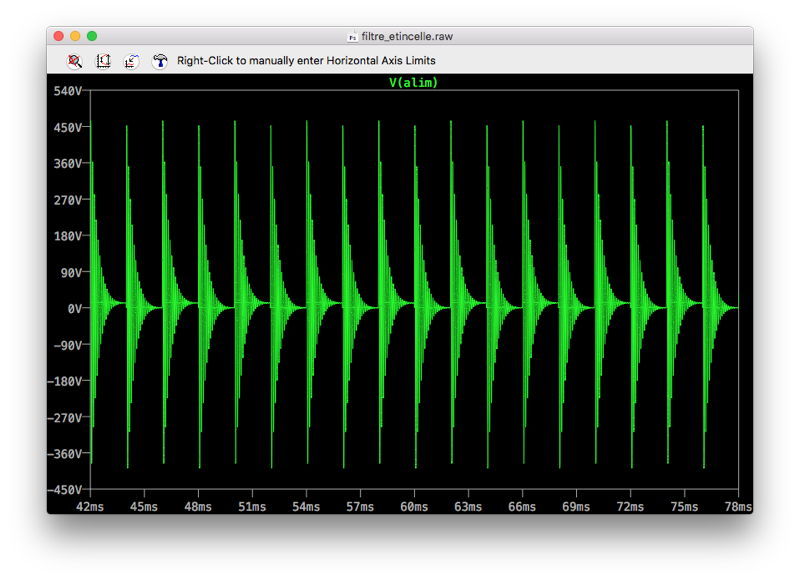Screen dimensions: 800x581
Task: Click the horizontal axis limits hint text
Action: (x=306, y=61)
